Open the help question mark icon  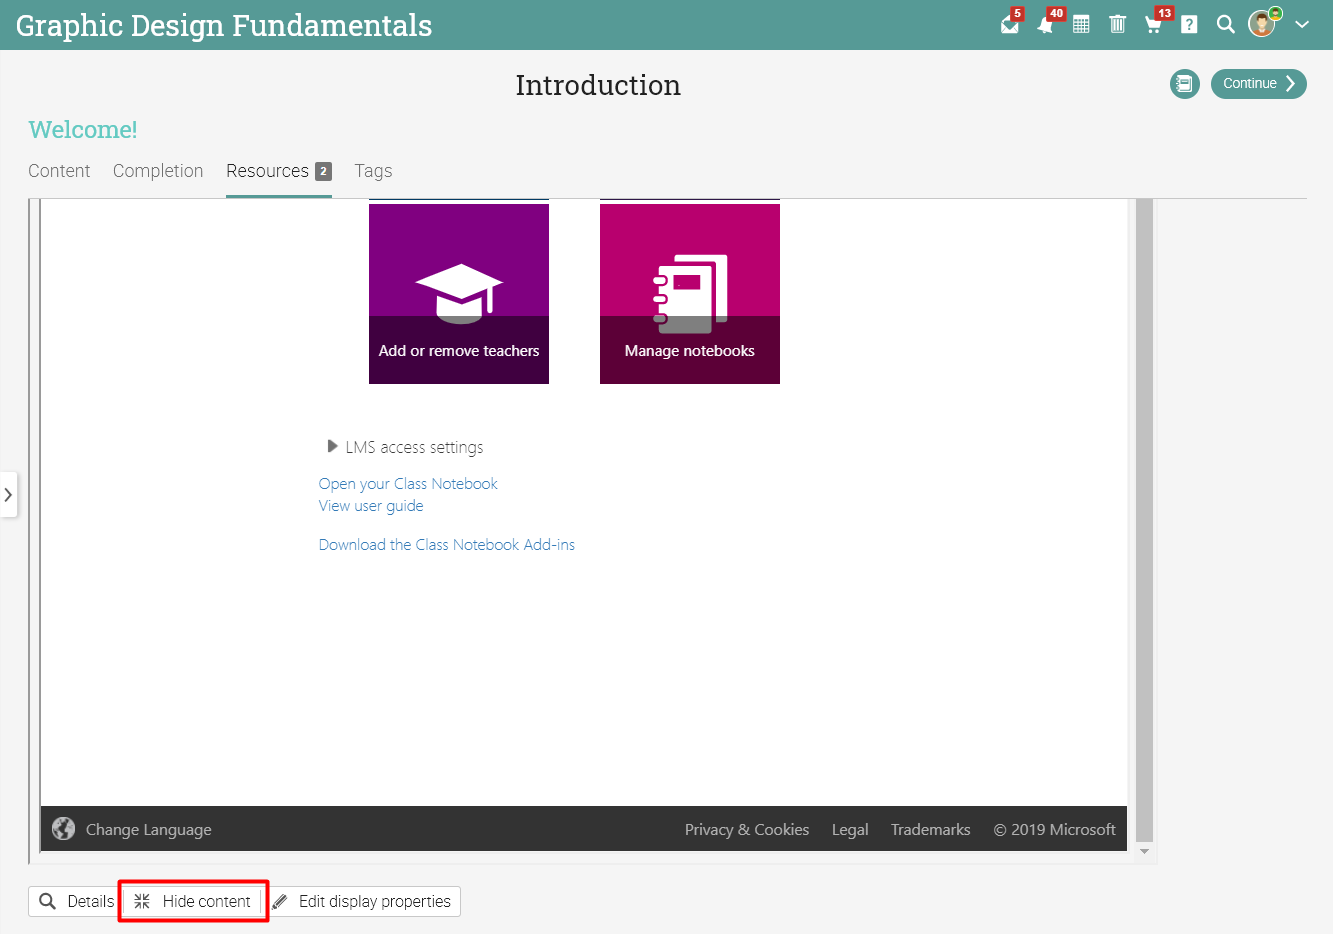click(x=1189, y=24)
